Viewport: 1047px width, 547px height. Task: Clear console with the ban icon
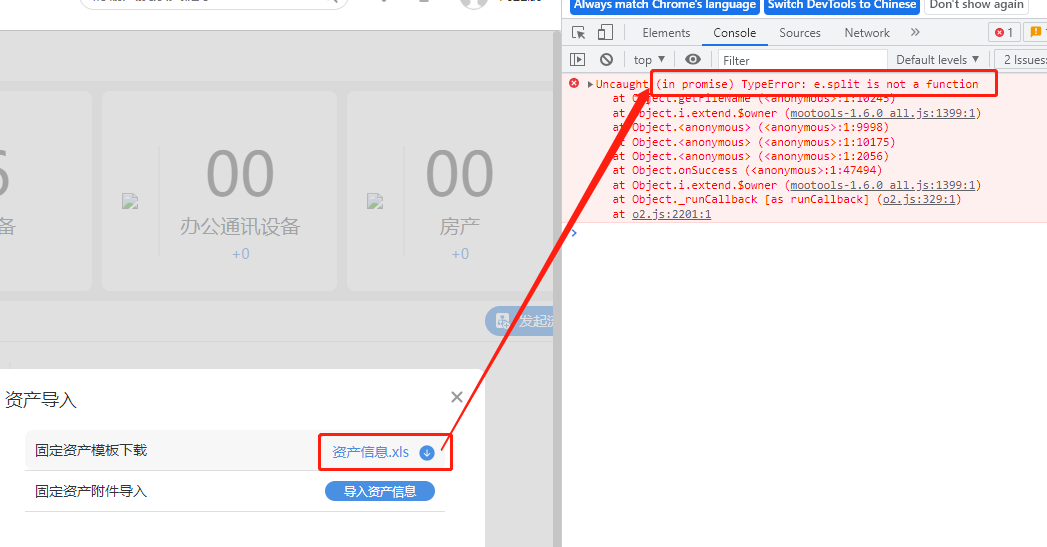pos(606,59)
